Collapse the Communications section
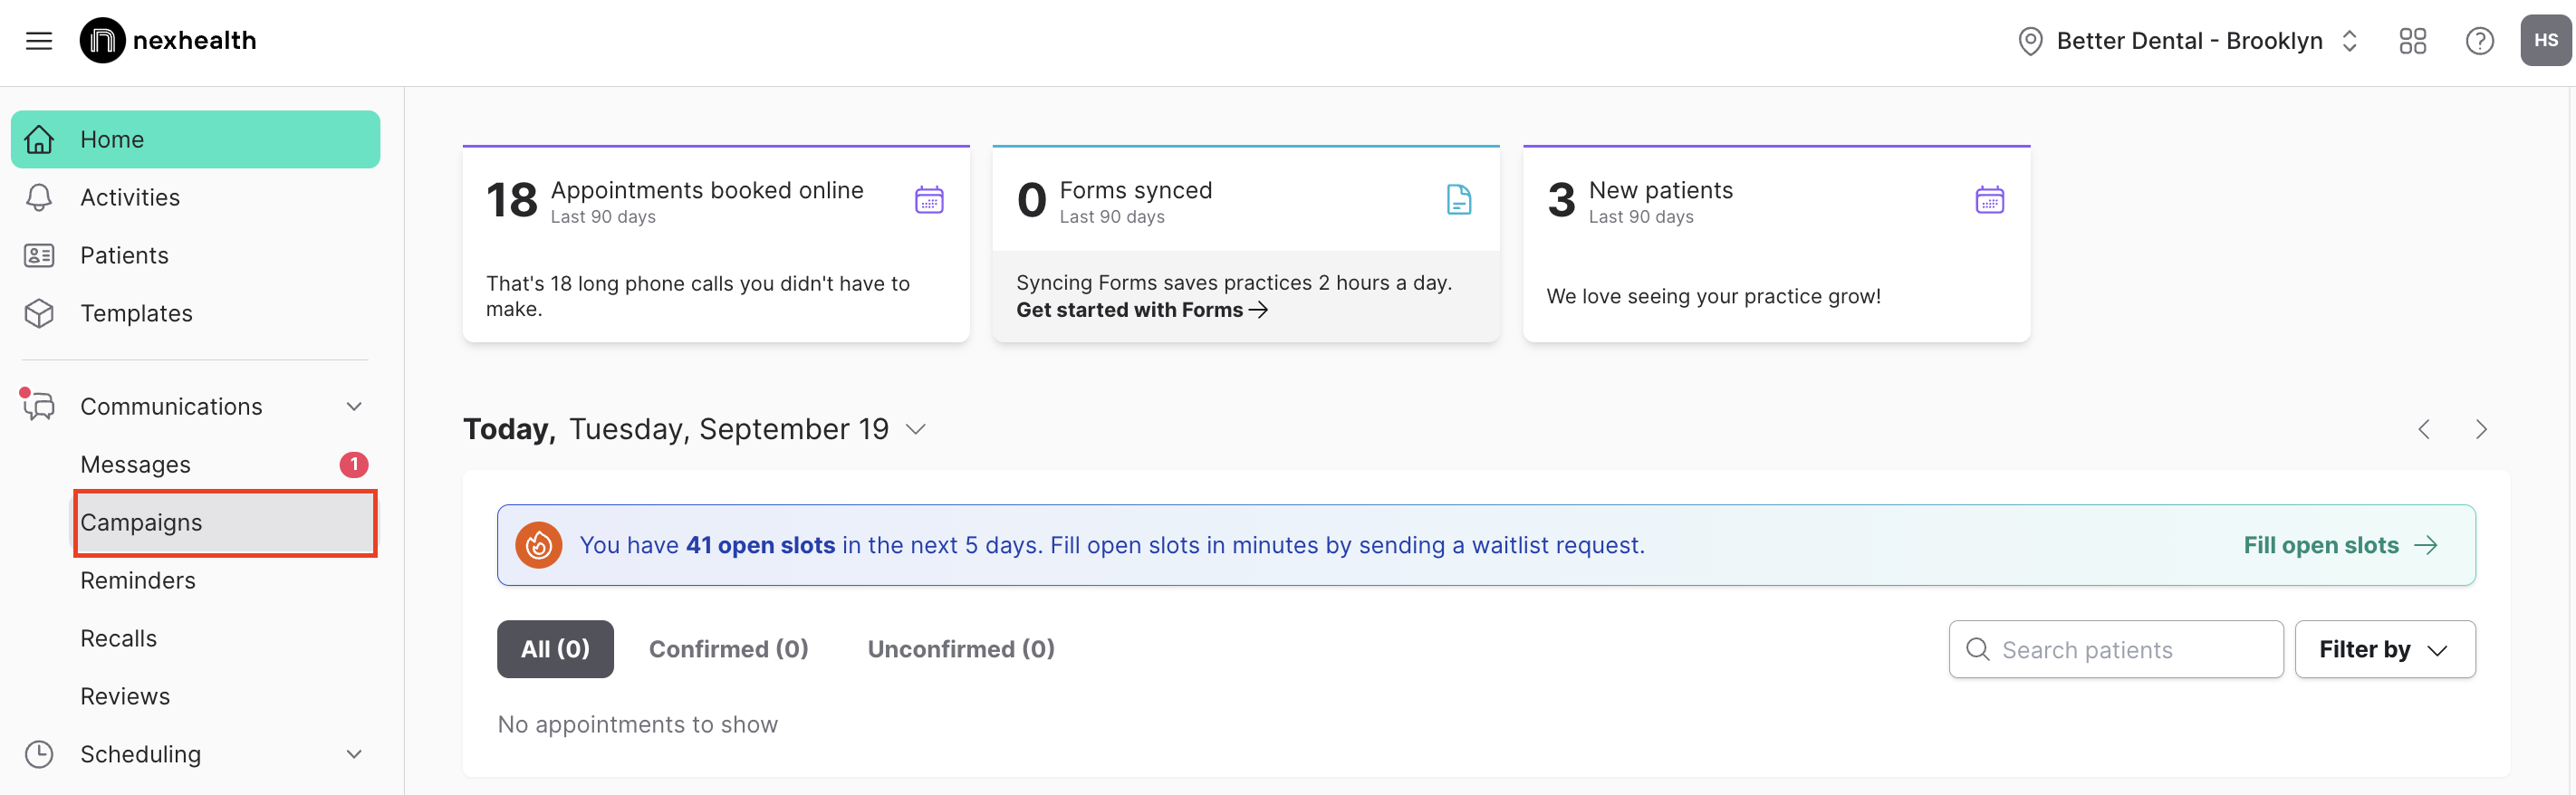The height and width of the screenshot is (795, 2576). coord(354,407)
